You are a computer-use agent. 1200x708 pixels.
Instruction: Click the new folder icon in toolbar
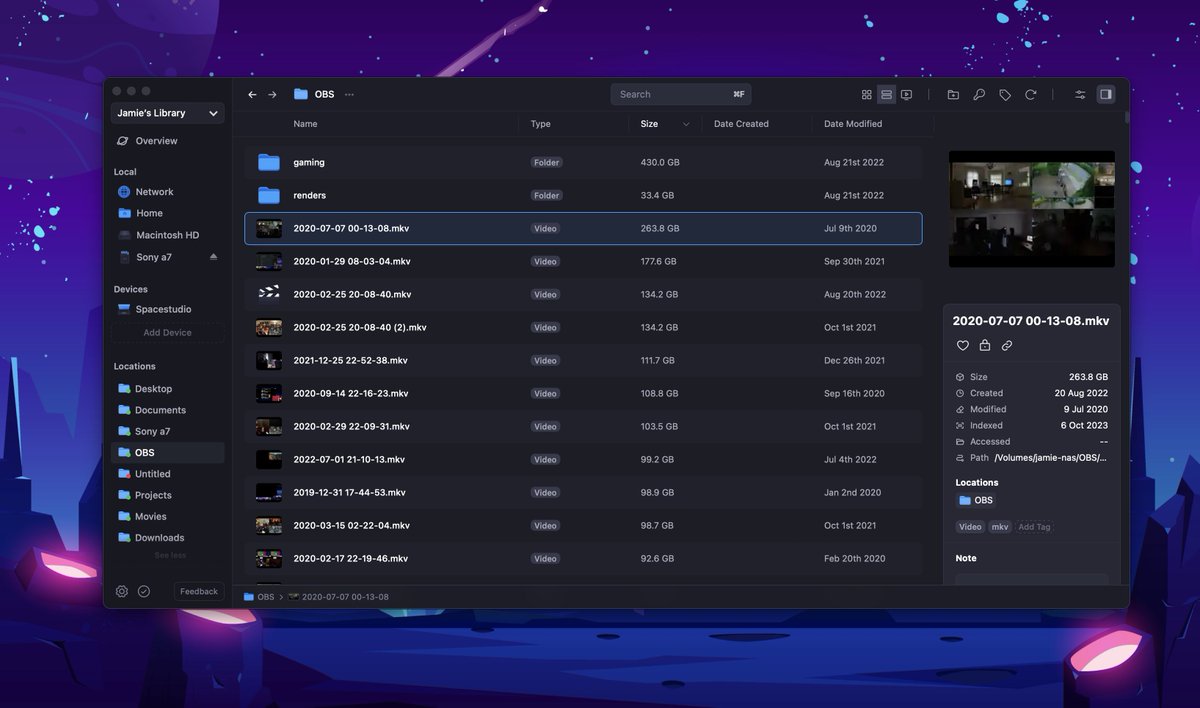[x=953, y=94]
